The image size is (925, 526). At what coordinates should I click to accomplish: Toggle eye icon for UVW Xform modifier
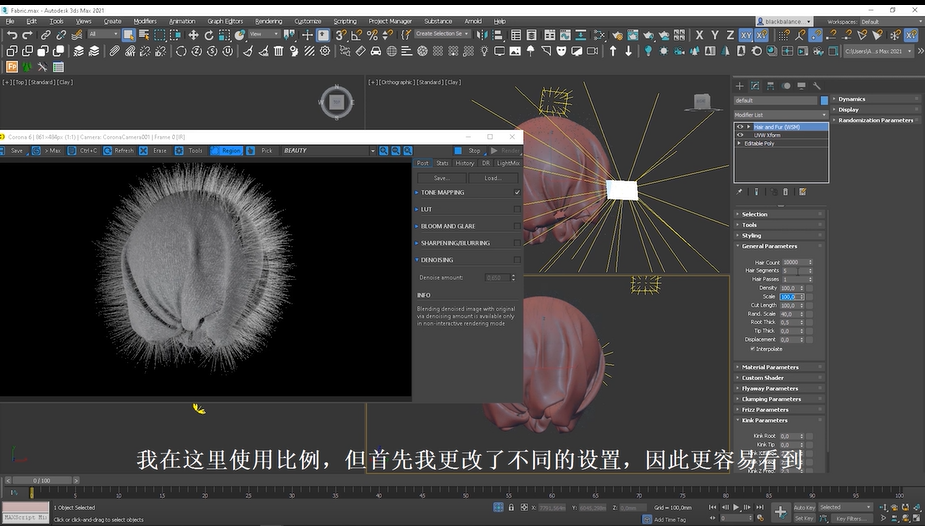740,135
